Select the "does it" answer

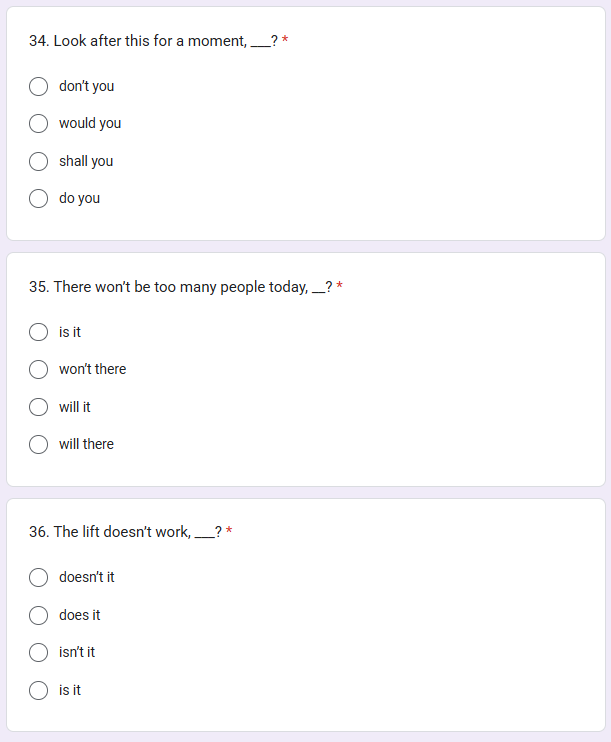38,615
